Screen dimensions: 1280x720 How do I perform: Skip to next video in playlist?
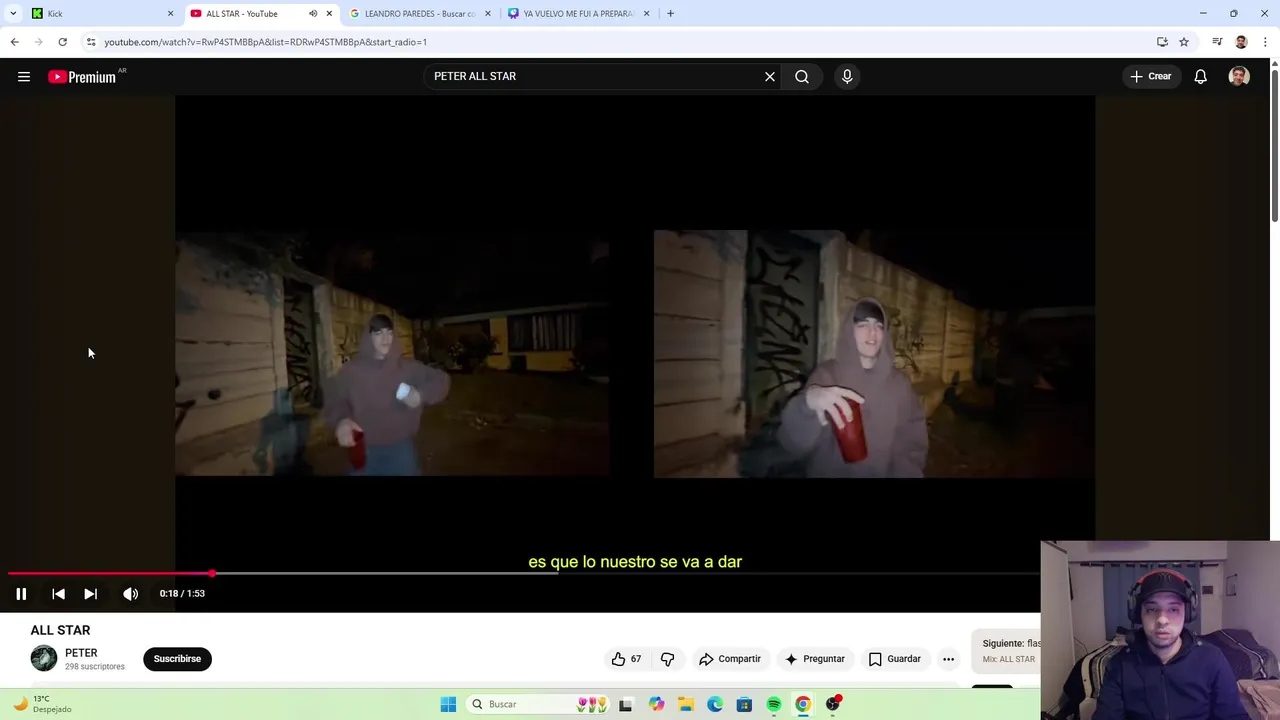tap(90, 594)
